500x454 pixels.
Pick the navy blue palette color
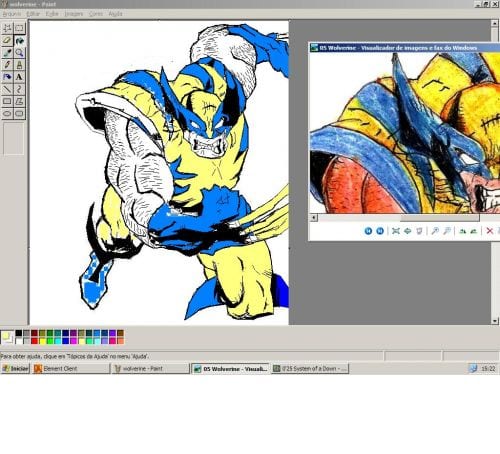point(66,333)
